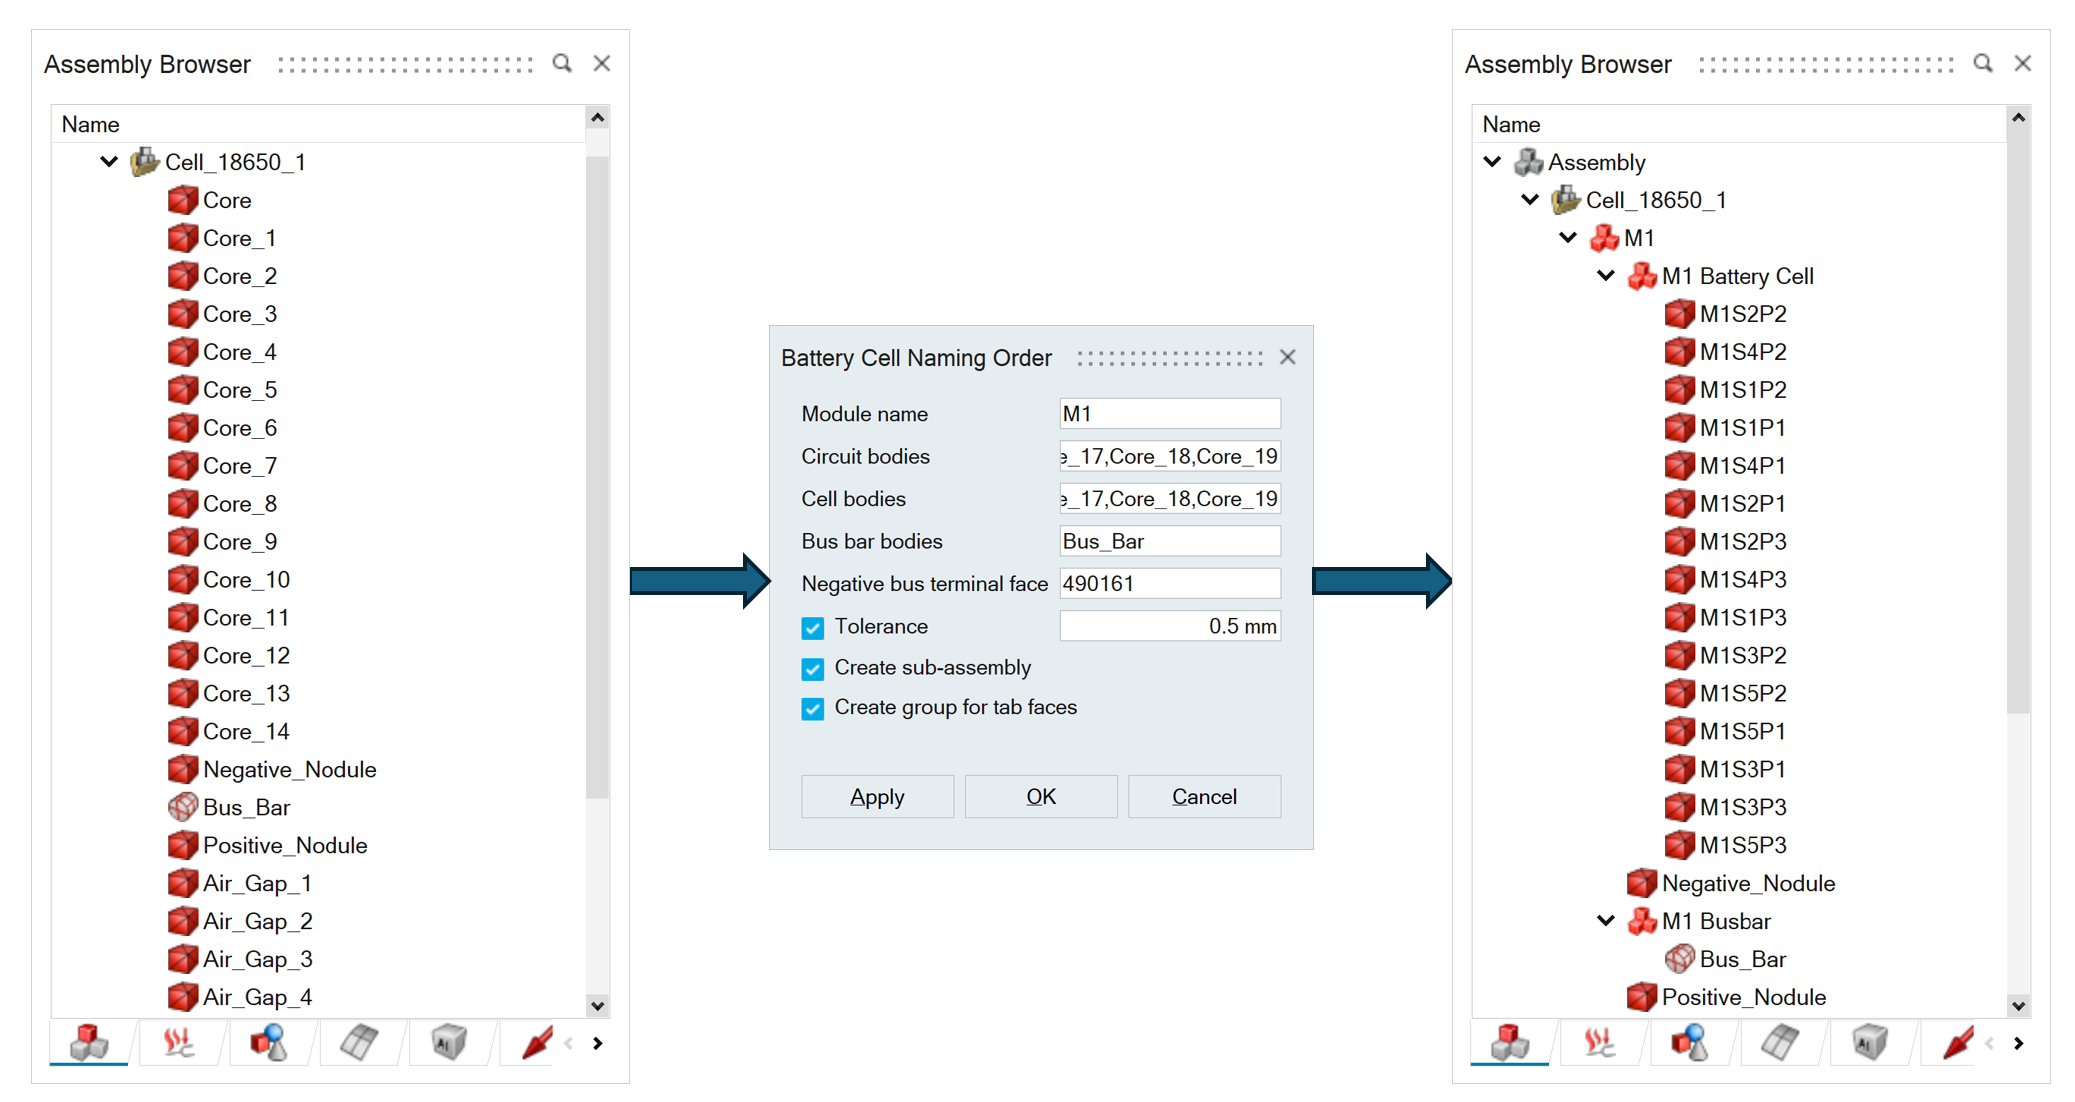Click the search icon in right Assembly Browser
Viewport: 2075px width, 1102px height.
point(1983,63)
